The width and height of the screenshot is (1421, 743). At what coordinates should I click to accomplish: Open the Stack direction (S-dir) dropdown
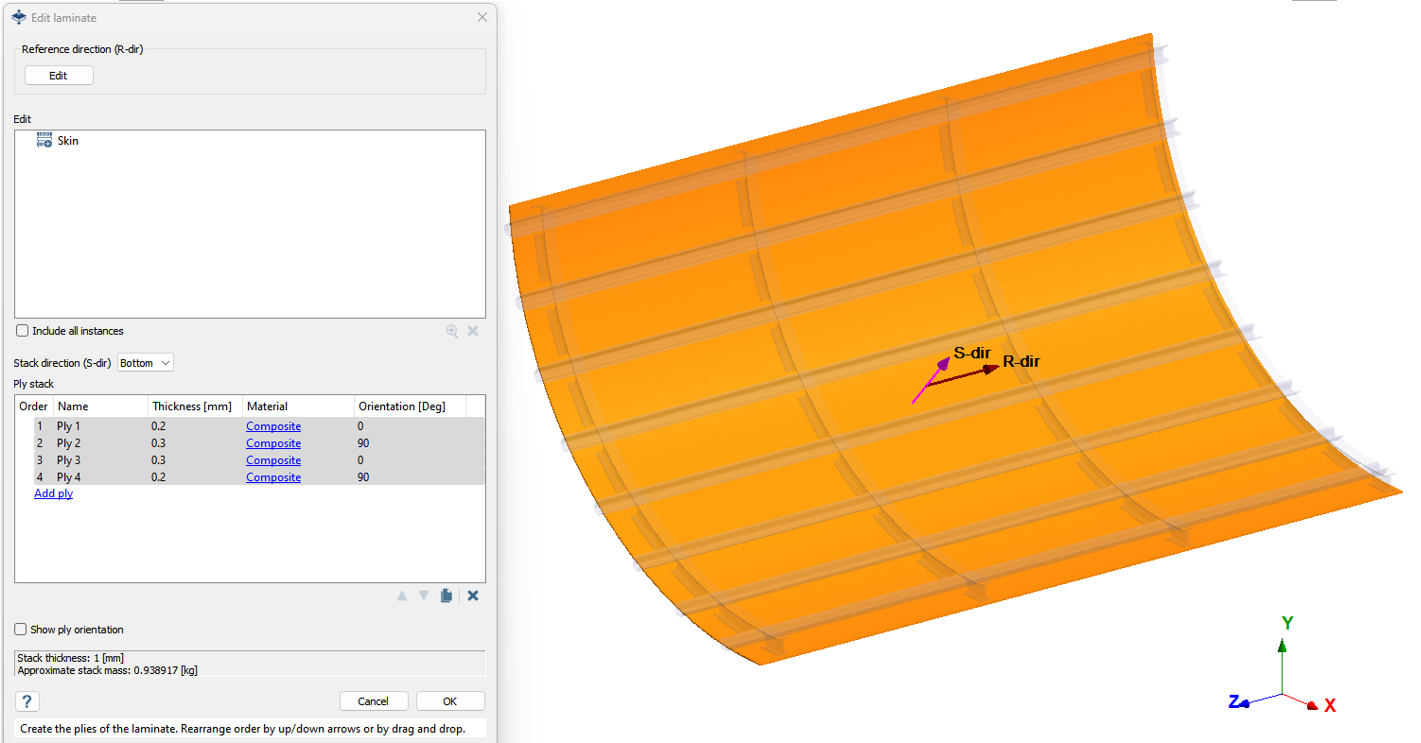pyautogui.click(x=145, y=363)
